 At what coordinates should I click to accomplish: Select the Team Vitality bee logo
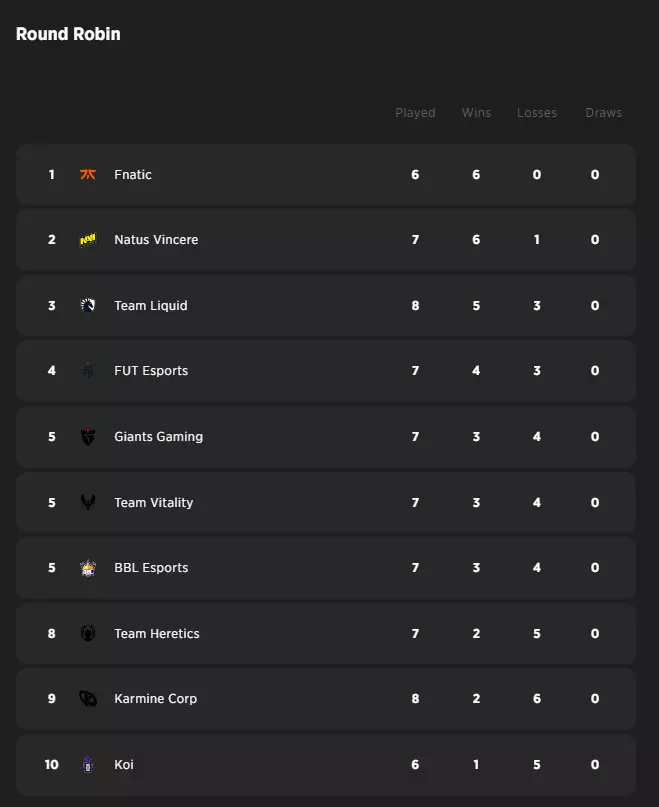click(x=88, y=502)
